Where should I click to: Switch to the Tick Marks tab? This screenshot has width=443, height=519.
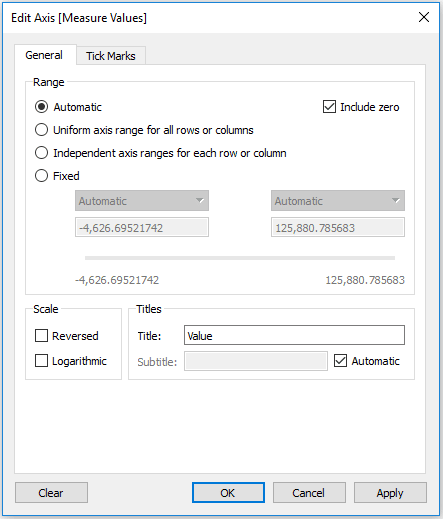(111, 56)
